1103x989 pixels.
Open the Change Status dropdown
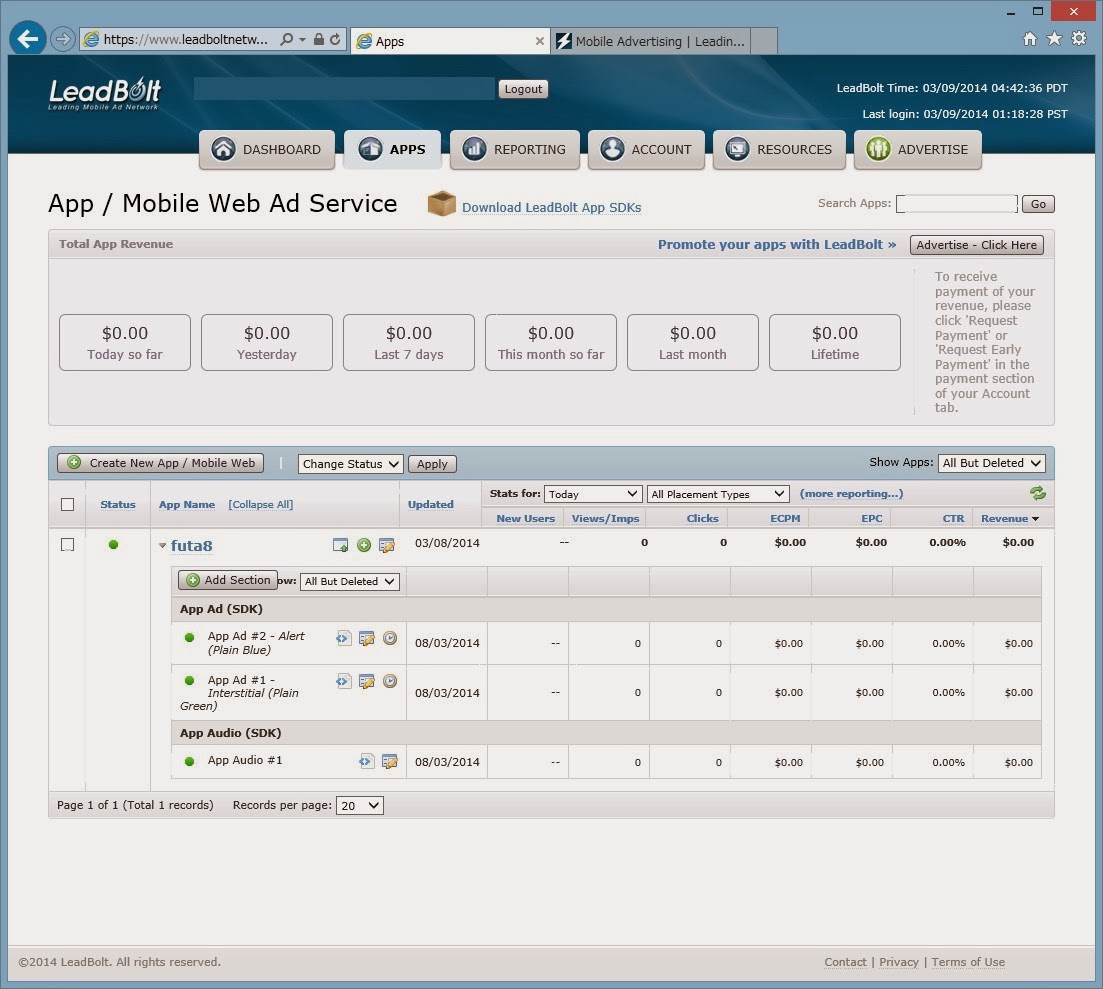350,464
